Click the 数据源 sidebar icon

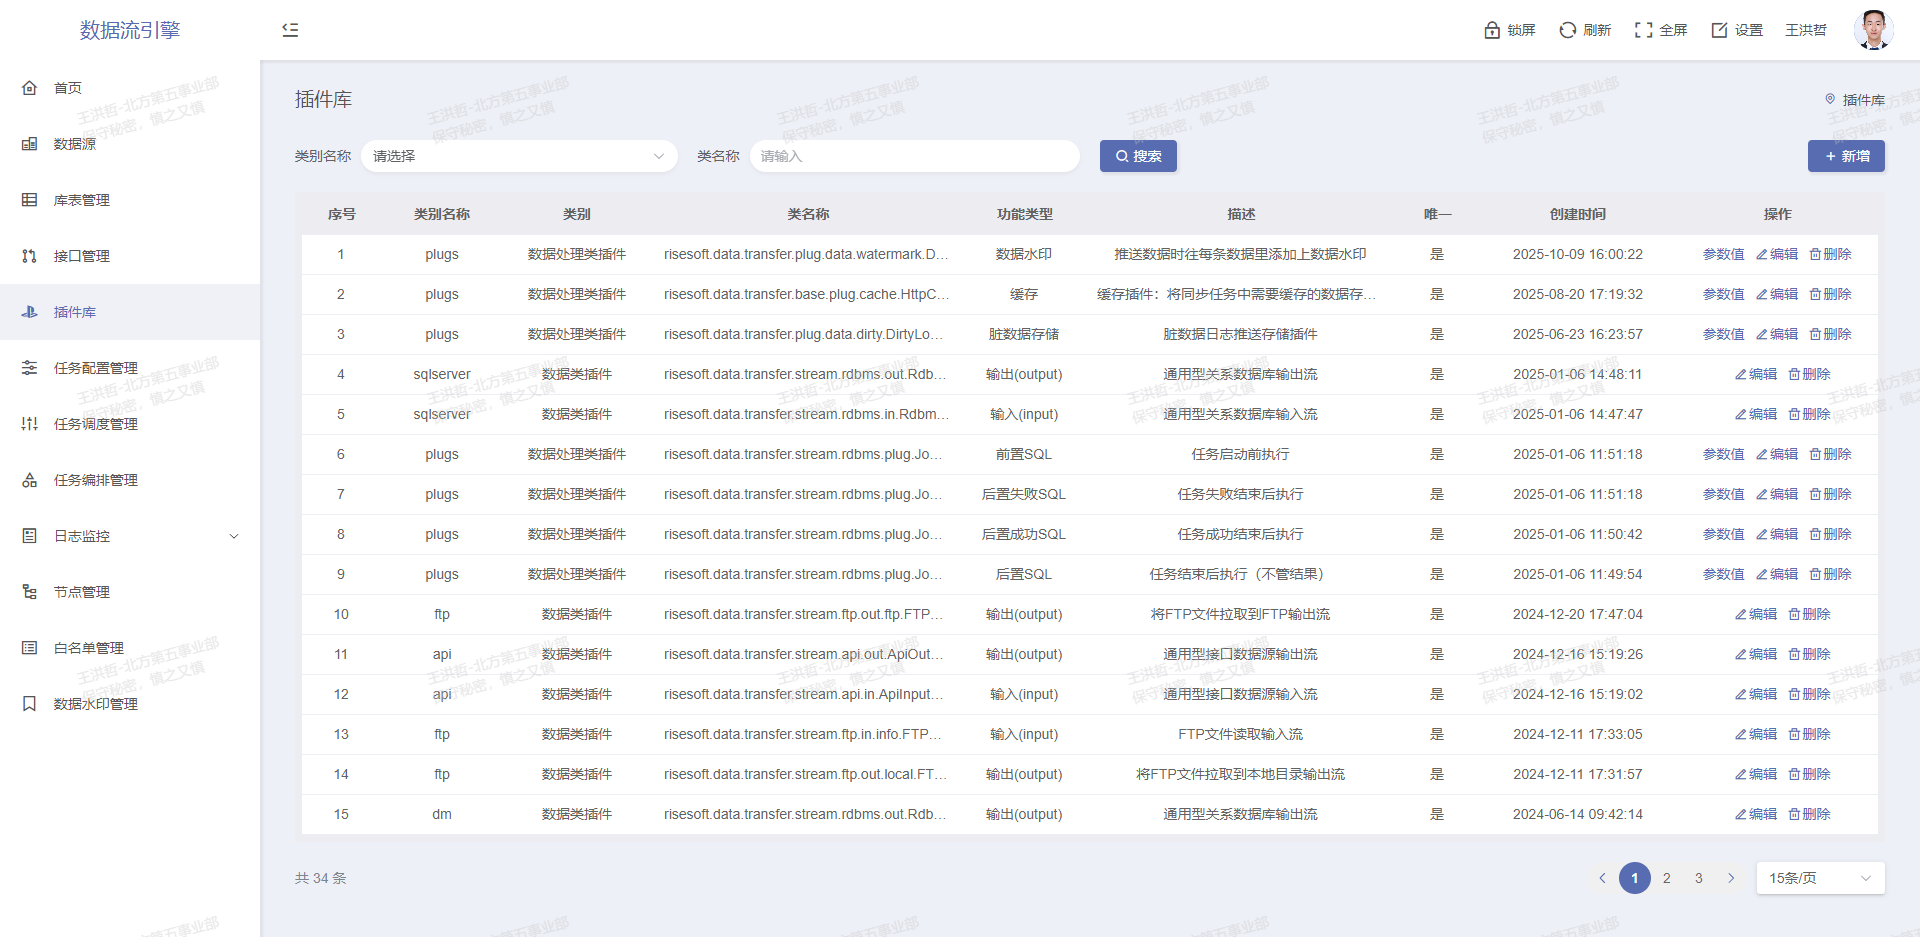30,144
